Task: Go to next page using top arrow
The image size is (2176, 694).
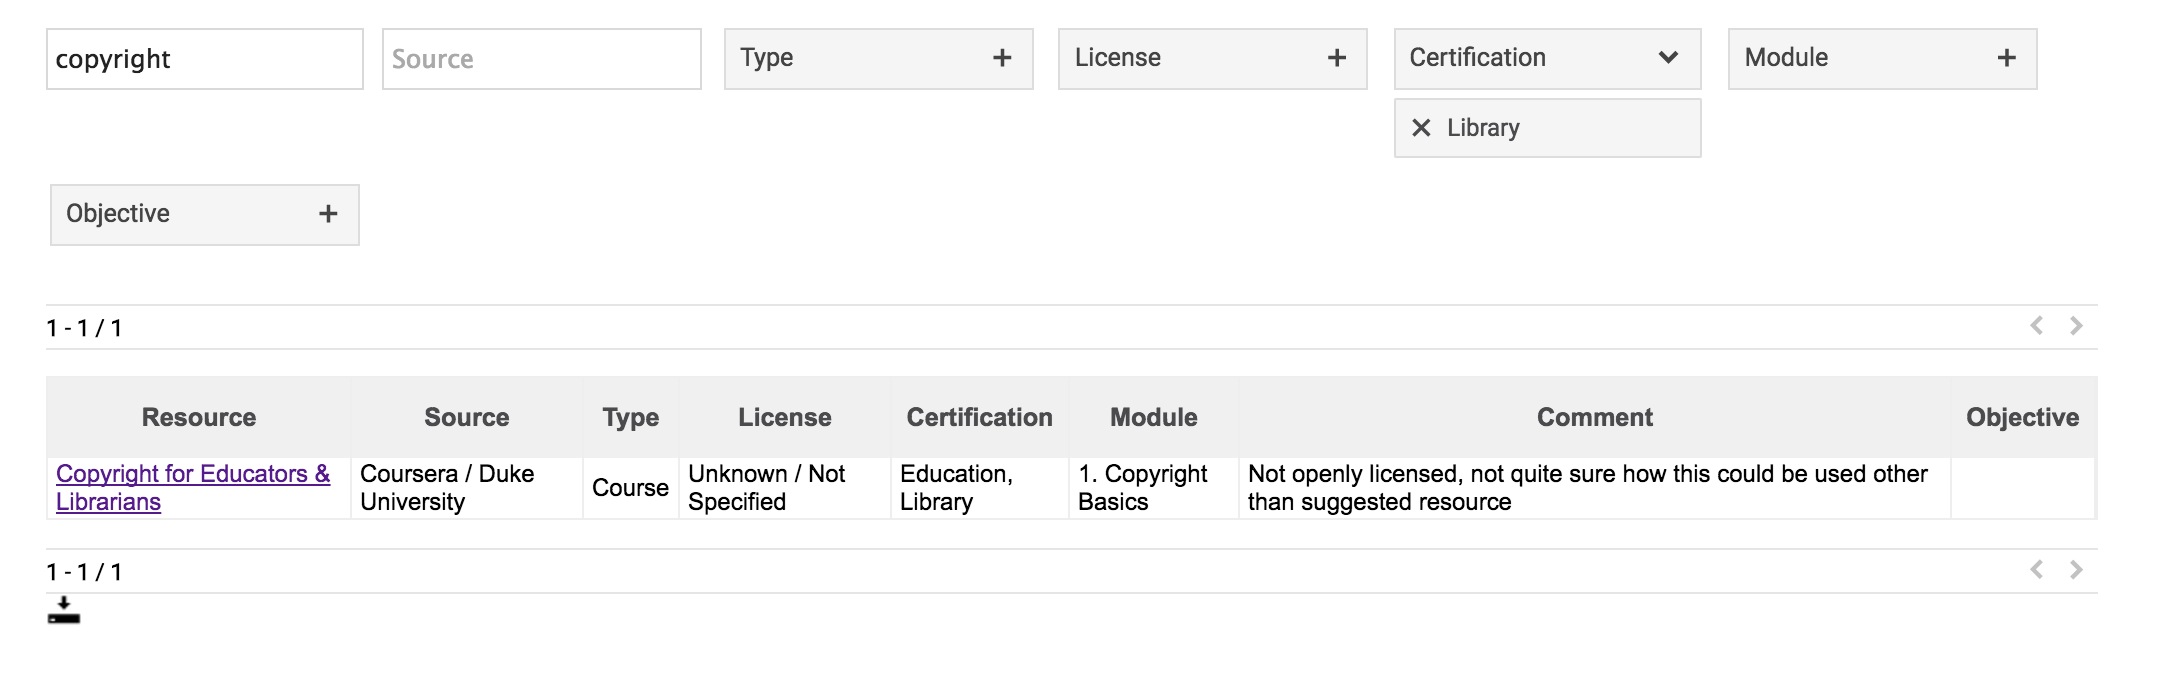Action: click(2076, 326)
